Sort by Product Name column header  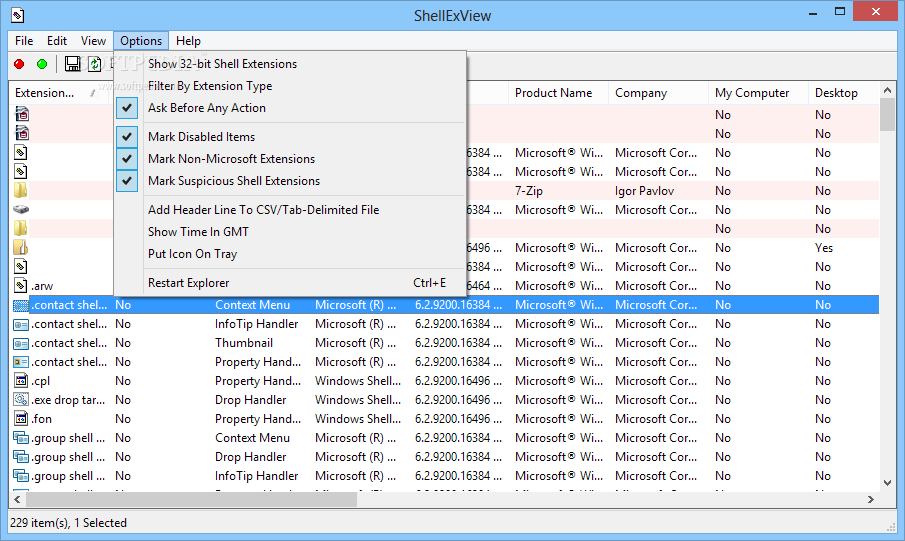pyautogui.click(x=558, y=93)
